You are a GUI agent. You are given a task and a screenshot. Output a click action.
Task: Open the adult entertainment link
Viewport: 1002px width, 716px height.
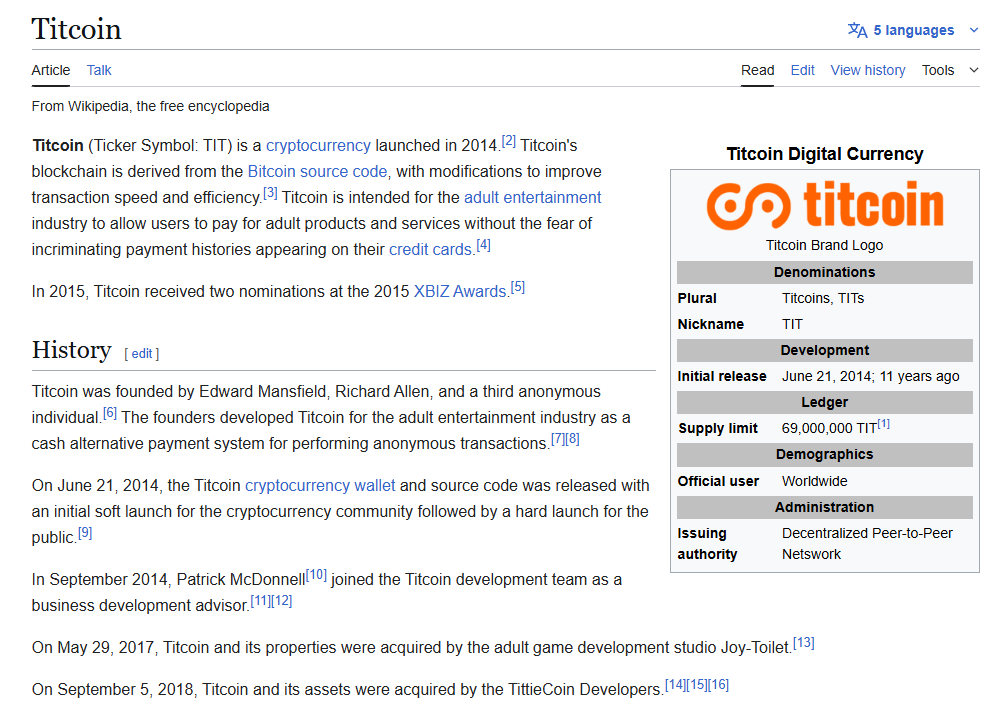tap(532, 198)
